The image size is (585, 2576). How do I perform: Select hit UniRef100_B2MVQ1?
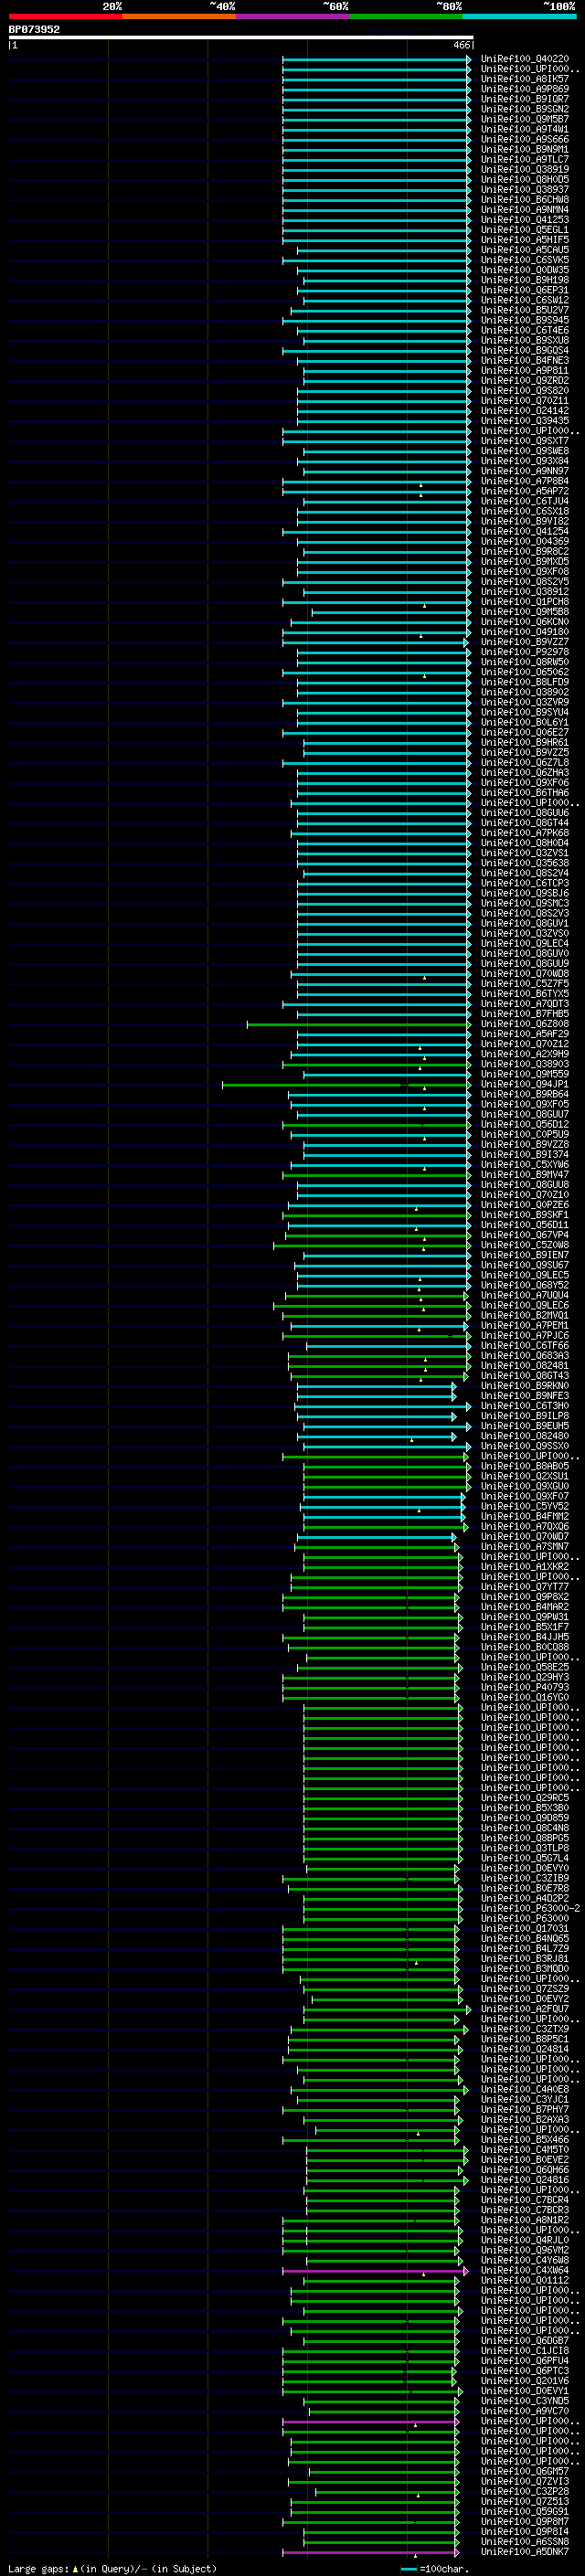coord(525,1315)
